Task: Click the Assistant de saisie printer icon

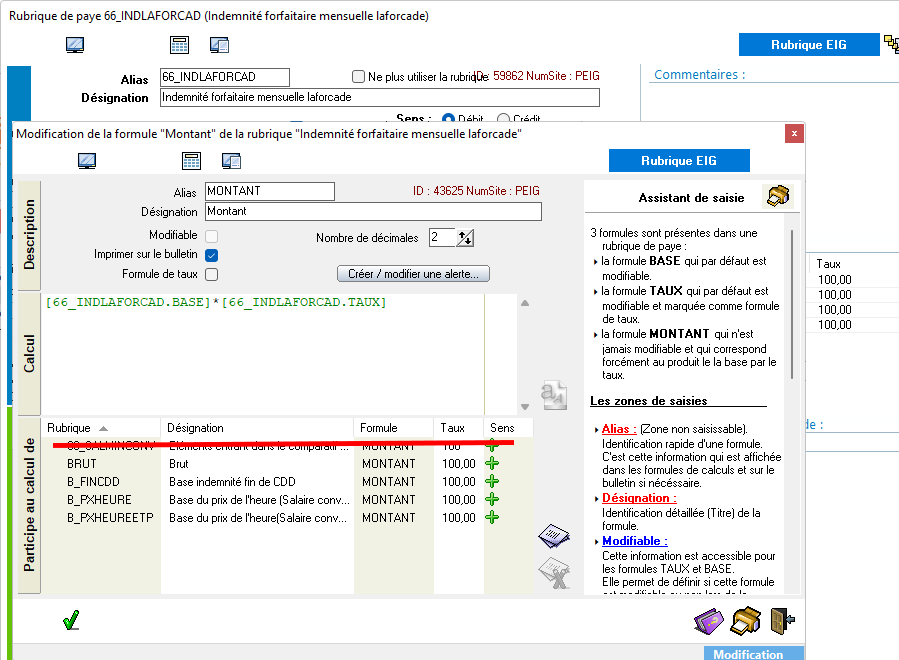Action: tap(777, 196)
